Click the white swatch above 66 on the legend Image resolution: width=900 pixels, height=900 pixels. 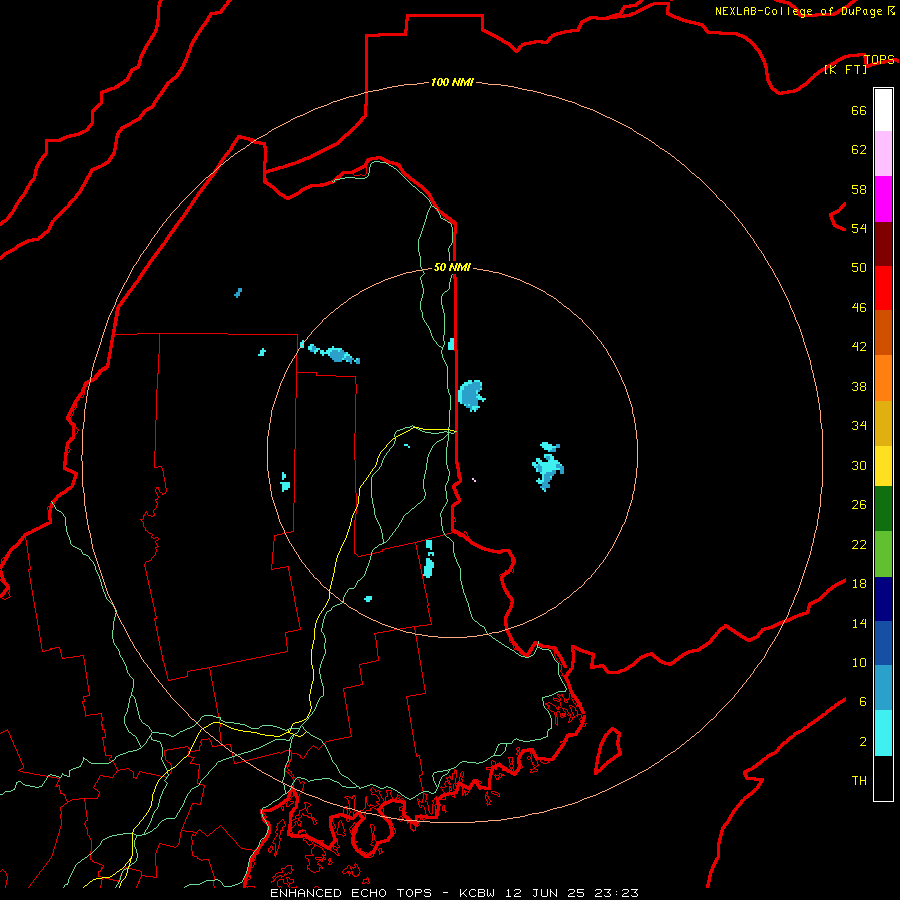click(883, 110)
